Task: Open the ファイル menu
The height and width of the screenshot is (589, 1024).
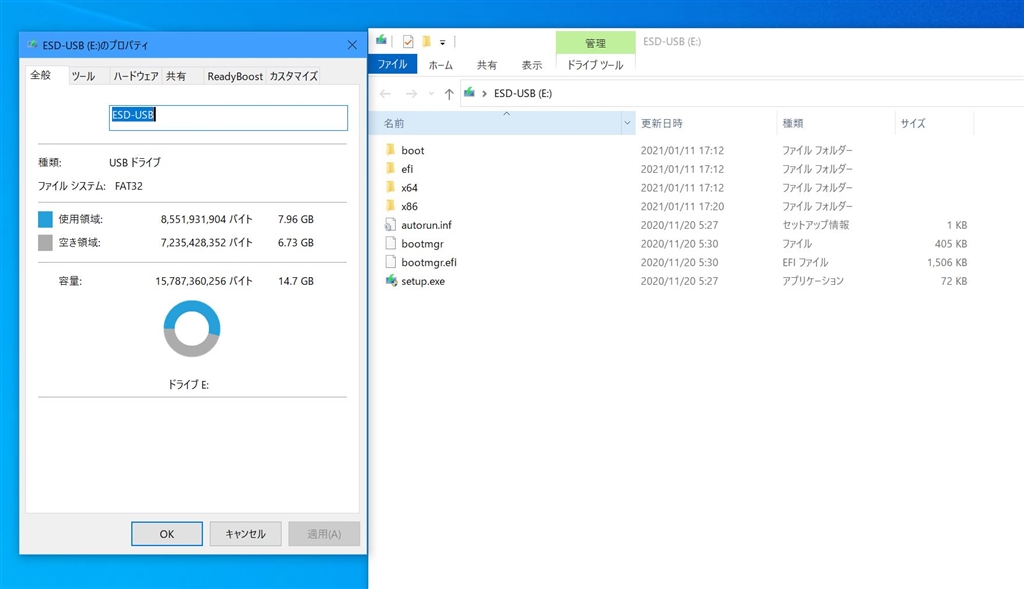Action: click(392, 64)
